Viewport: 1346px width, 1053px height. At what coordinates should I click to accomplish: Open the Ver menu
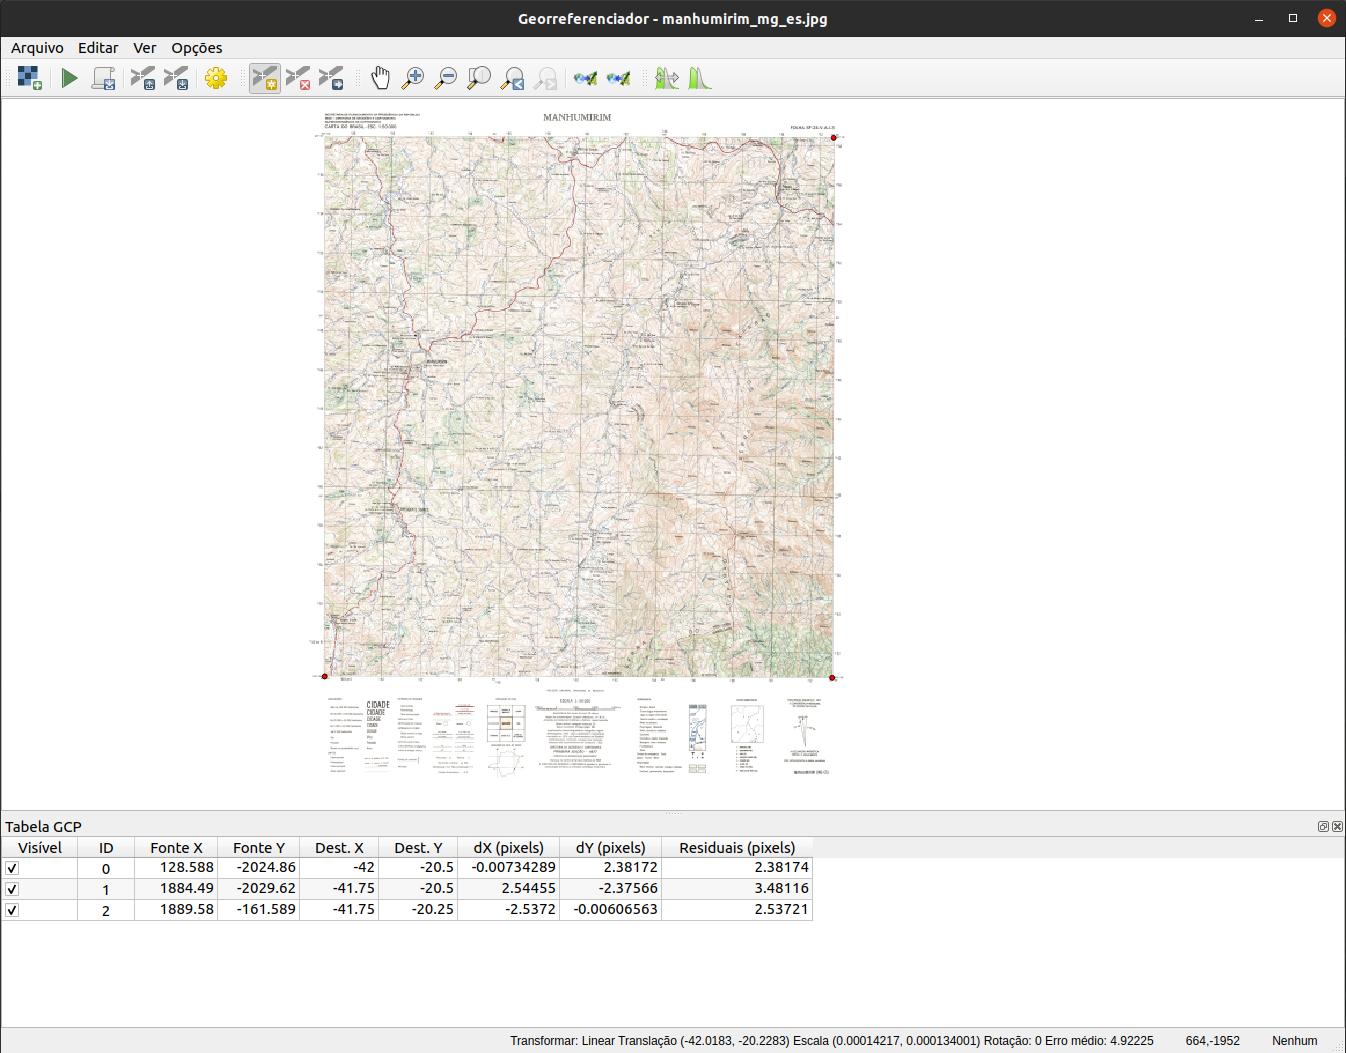click(145, 48)
